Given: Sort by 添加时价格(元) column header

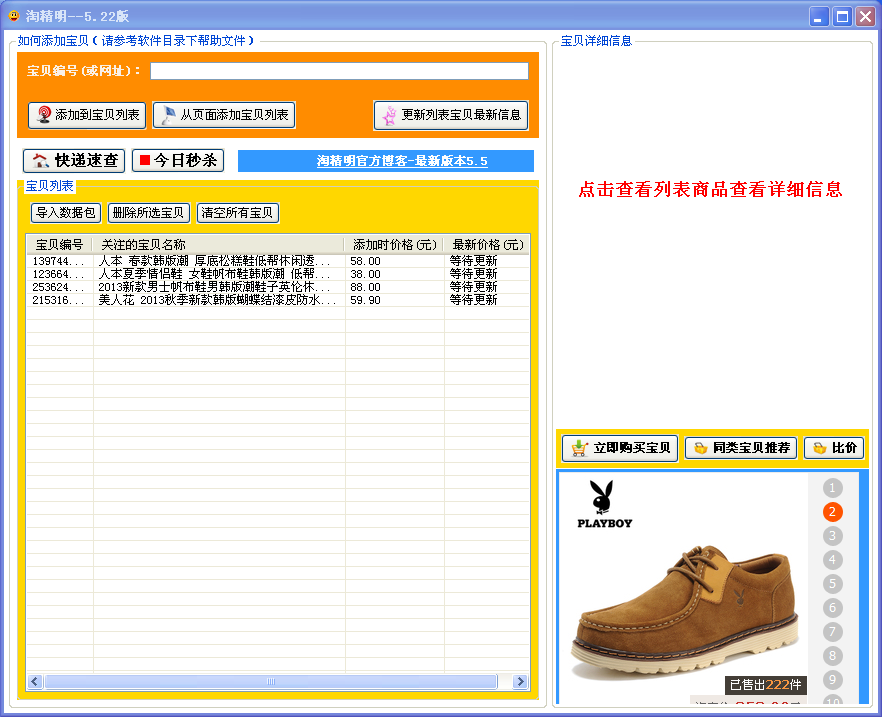Looking at the screenshot, I should [x=394, y=245].
